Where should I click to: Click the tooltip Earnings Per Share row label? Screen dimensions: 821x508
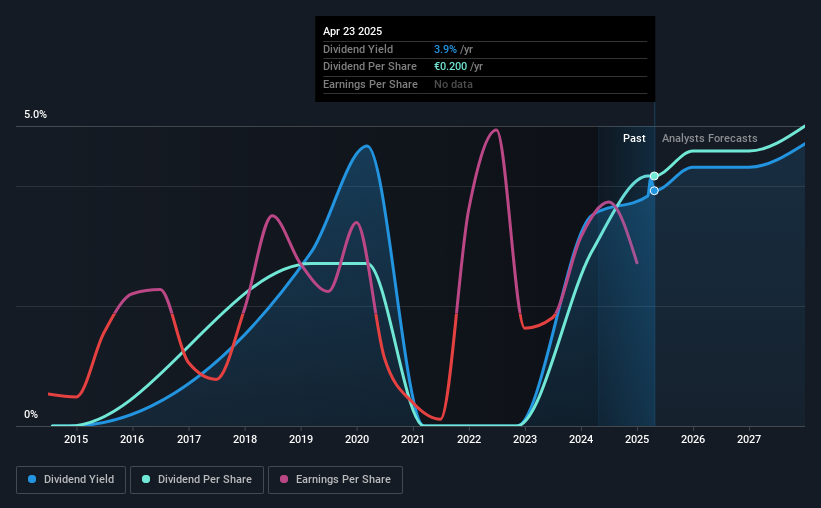[x=370, y=84]
